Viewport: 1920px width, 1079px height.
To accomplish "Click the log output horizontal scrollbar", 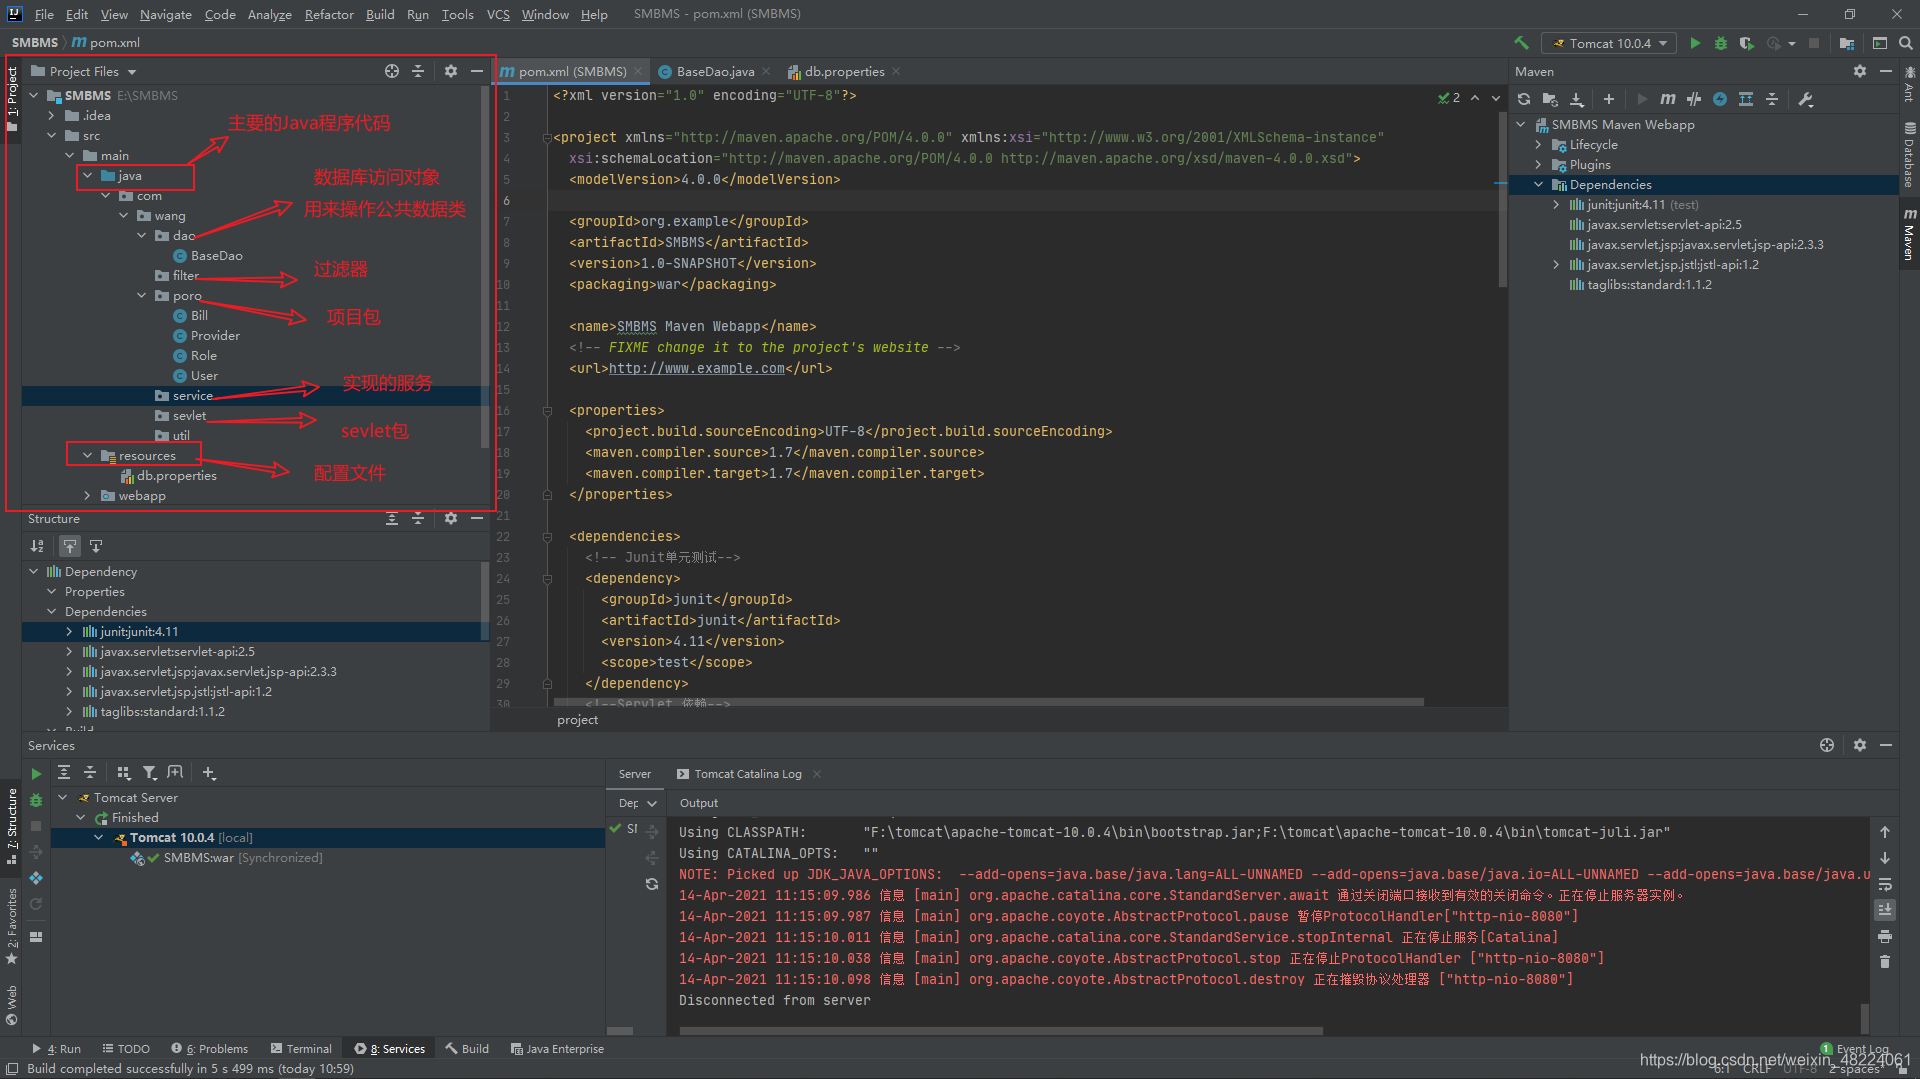I will tap(1000, 1030).
